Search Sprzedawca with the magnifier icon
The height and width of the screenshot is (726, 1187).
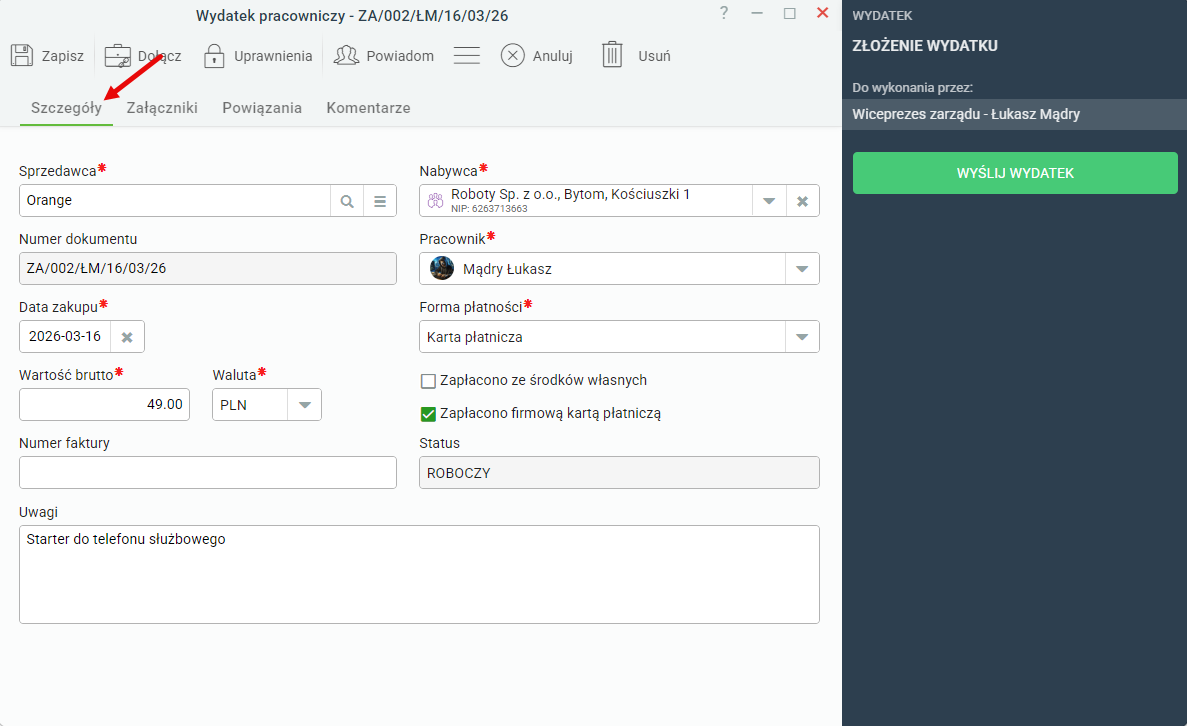pos(347,201)
